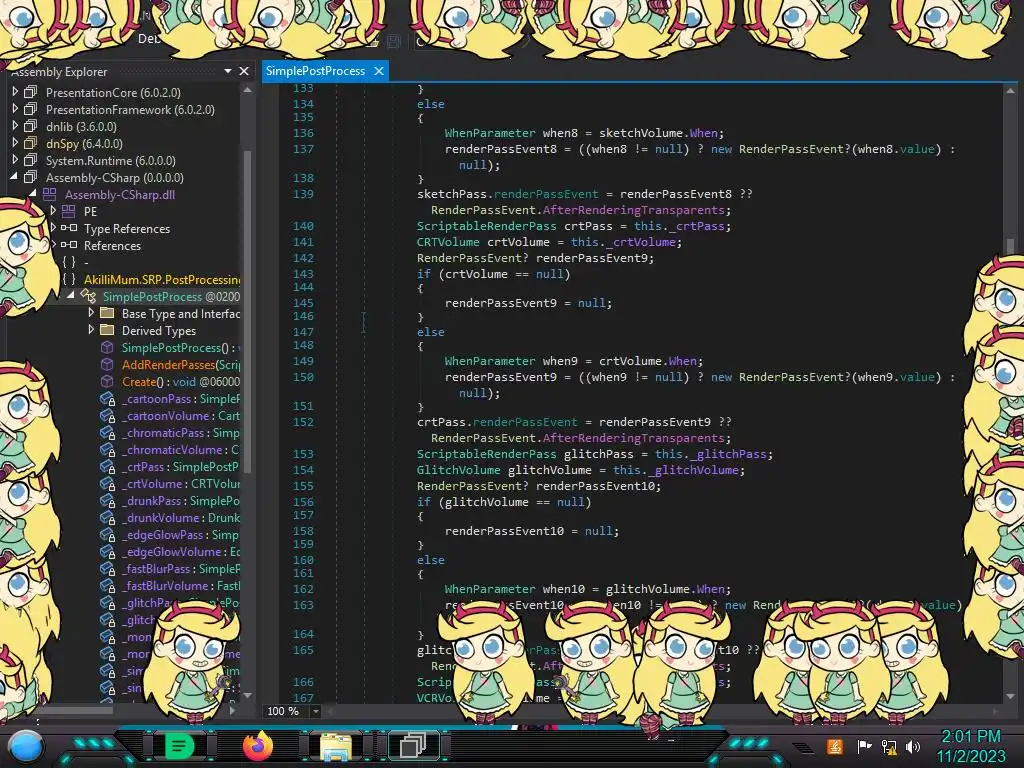
Task: Click the network status tray icon
Action: 889,746
